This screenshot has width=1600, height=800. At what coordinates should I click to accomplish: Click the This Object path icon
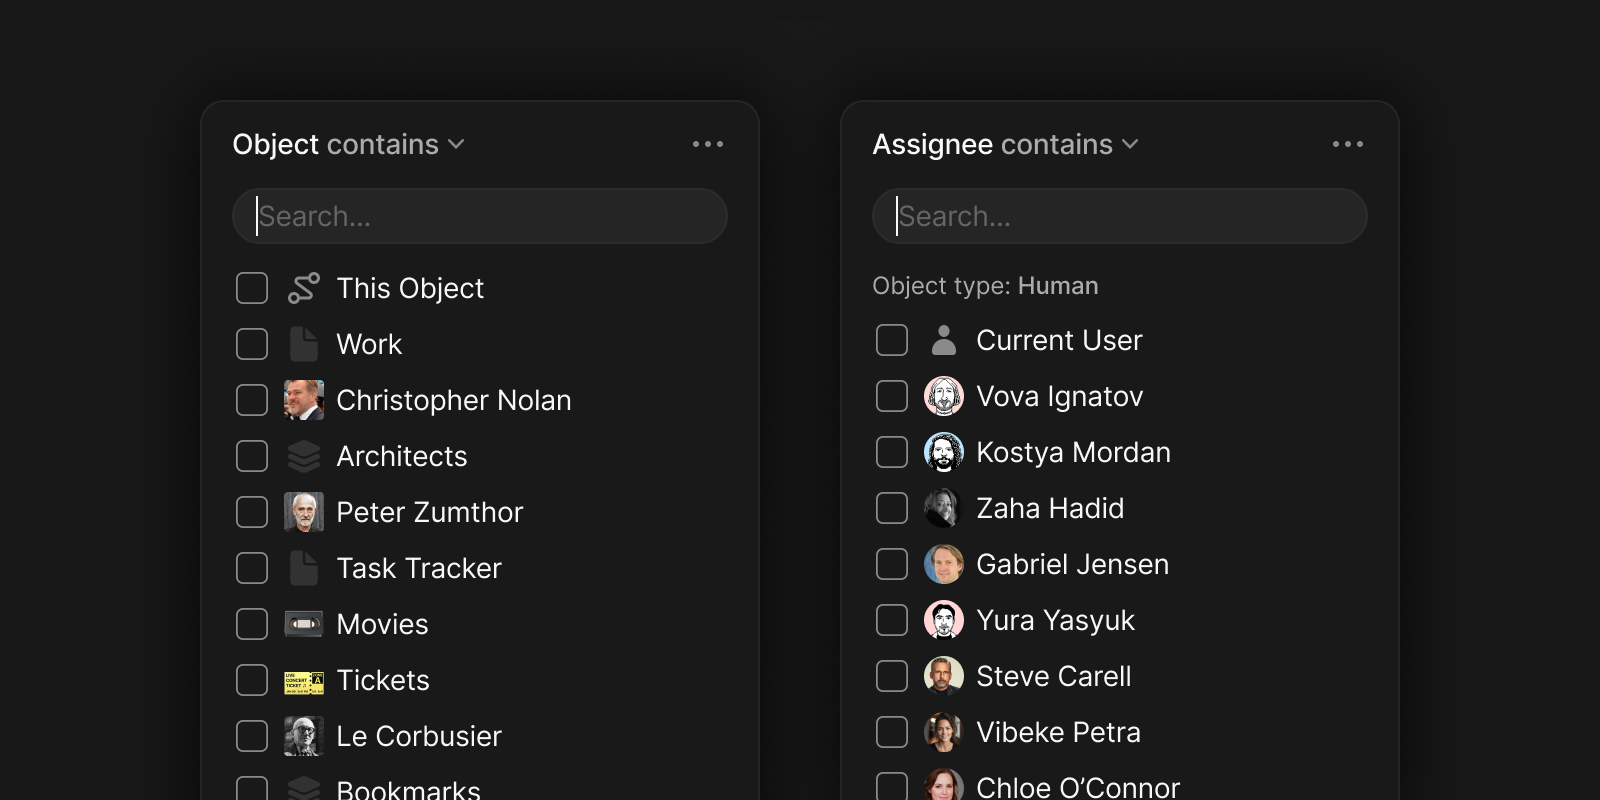tap(303, 288)
